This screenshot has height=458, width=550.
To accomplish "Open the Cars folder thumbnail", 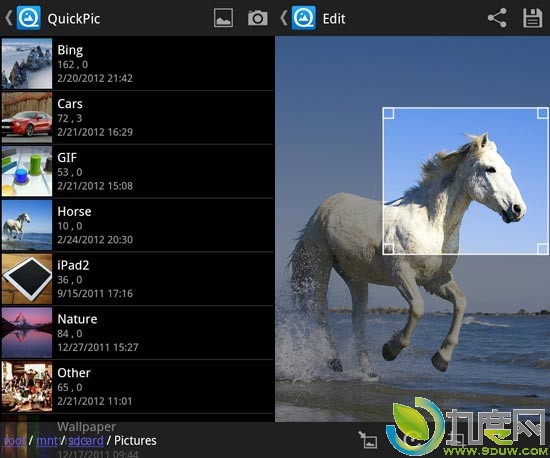I will [x=27, y=117].
